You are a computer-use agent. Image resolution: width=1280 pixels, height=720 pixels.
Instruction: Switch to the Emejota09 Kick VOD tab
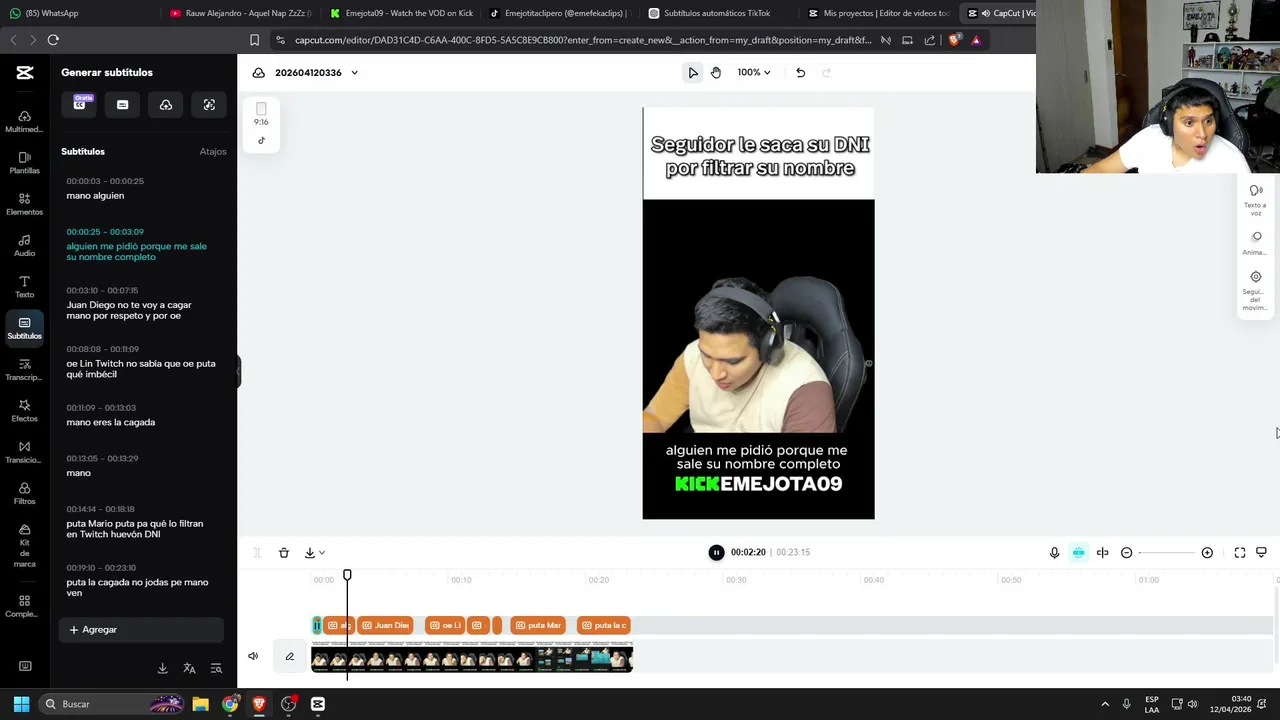pos(400,13)
